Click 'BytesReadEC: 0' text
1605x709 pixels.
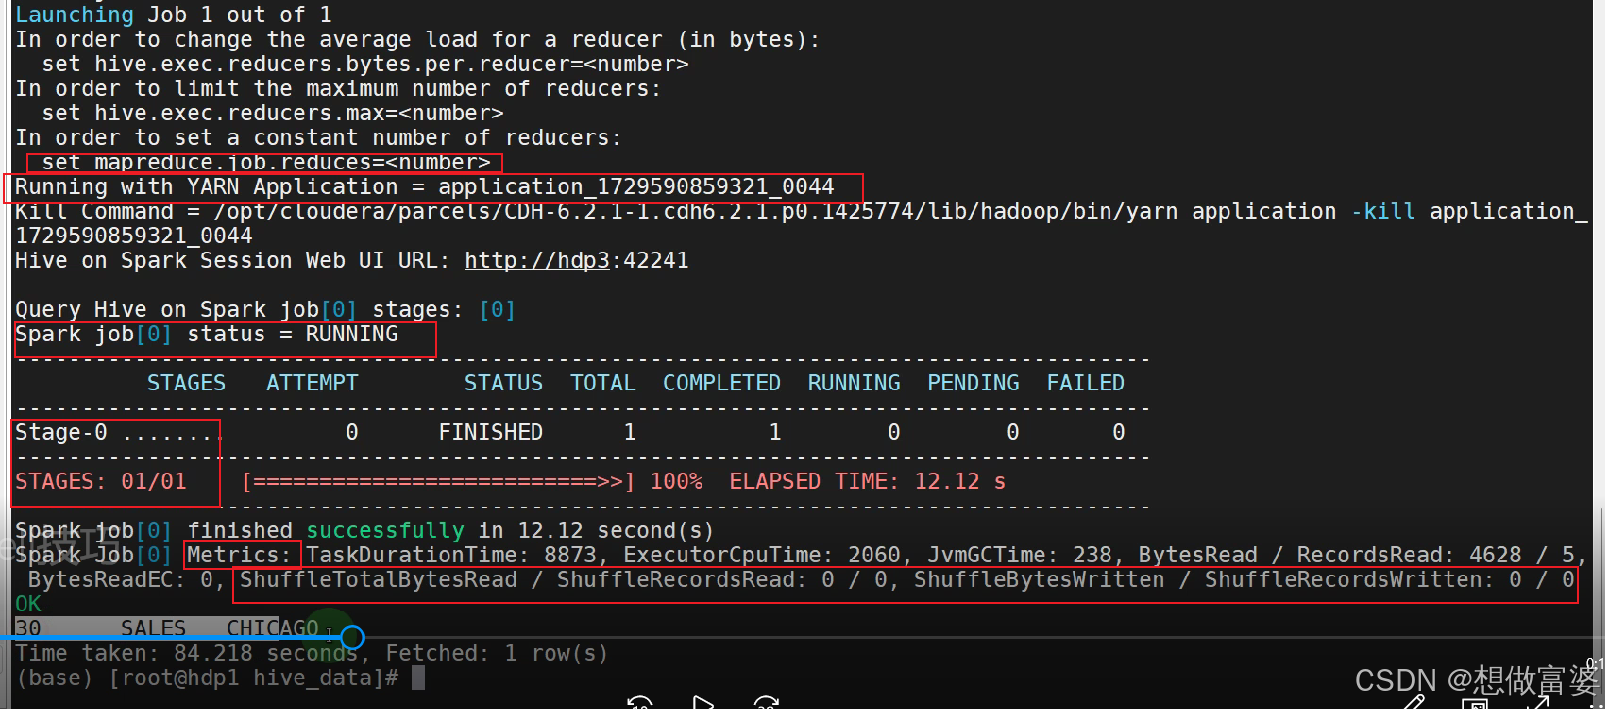tap(120, 580)
